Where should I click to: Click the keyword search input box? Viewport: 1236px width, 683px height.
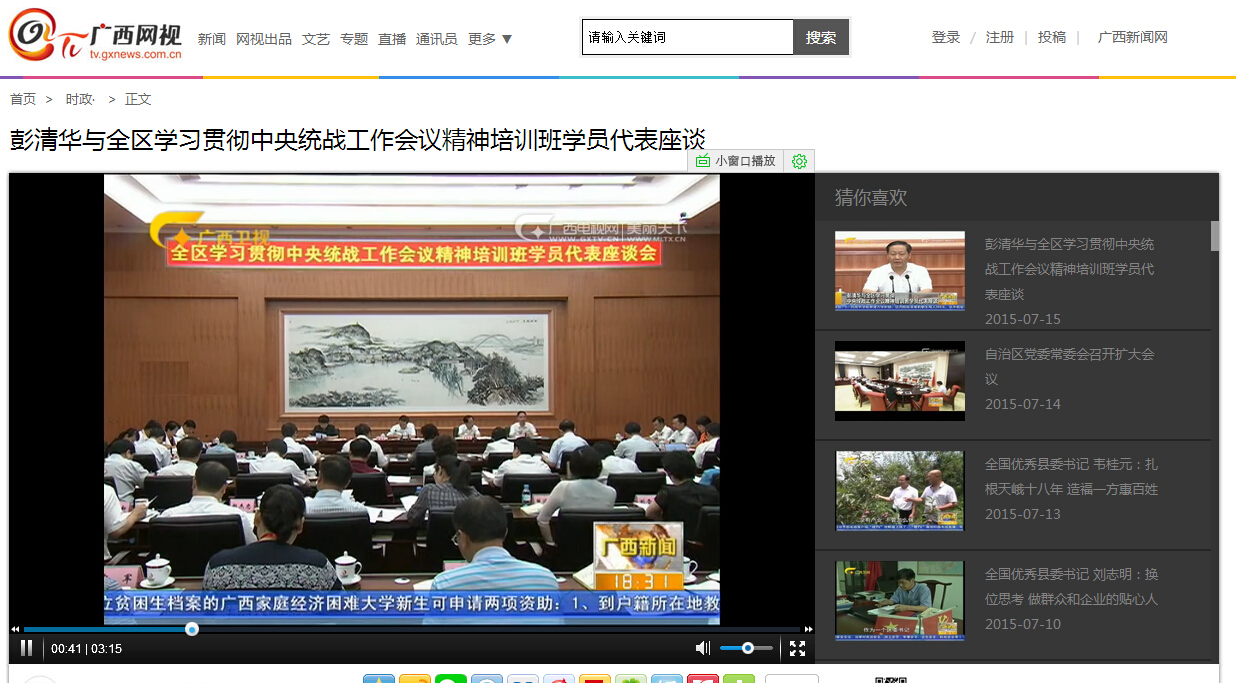point(687,38)
